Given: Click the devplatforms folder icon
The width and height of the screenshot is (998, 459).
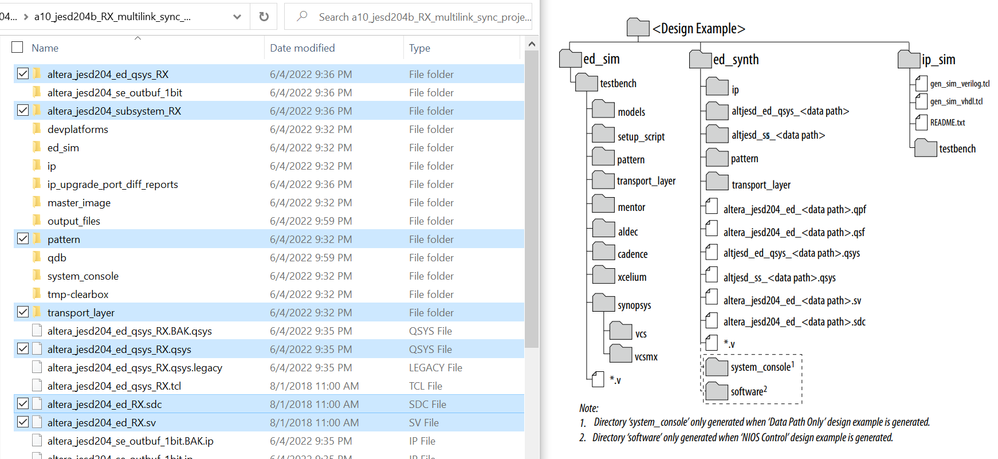Looking at the screenshot, I should (37, 129).
